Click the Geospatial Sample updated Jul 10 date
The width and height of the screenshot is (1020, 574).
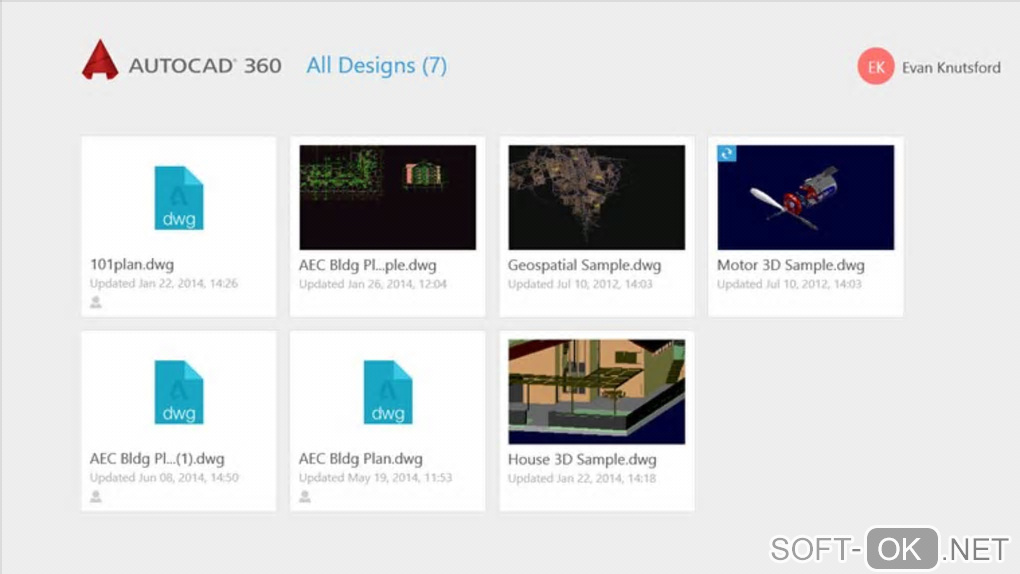[x=580, y=284]
